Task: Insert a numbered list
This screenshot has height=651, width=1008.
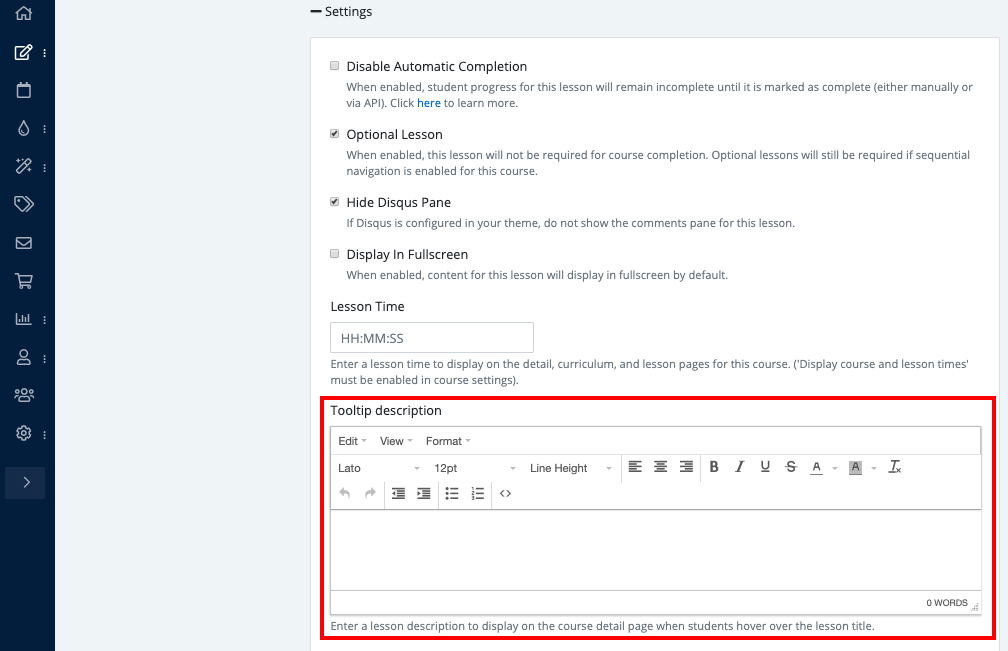Action: click(478, 493)
